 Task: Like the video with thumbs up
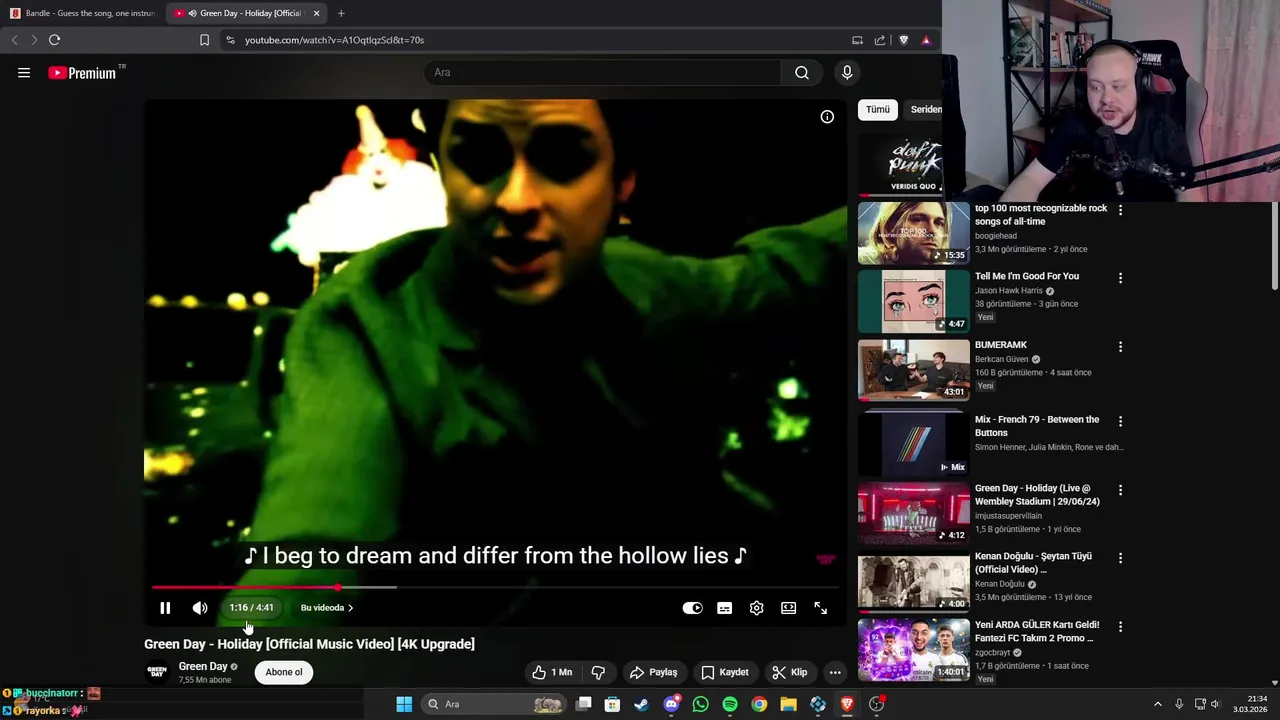click(552, 672)
